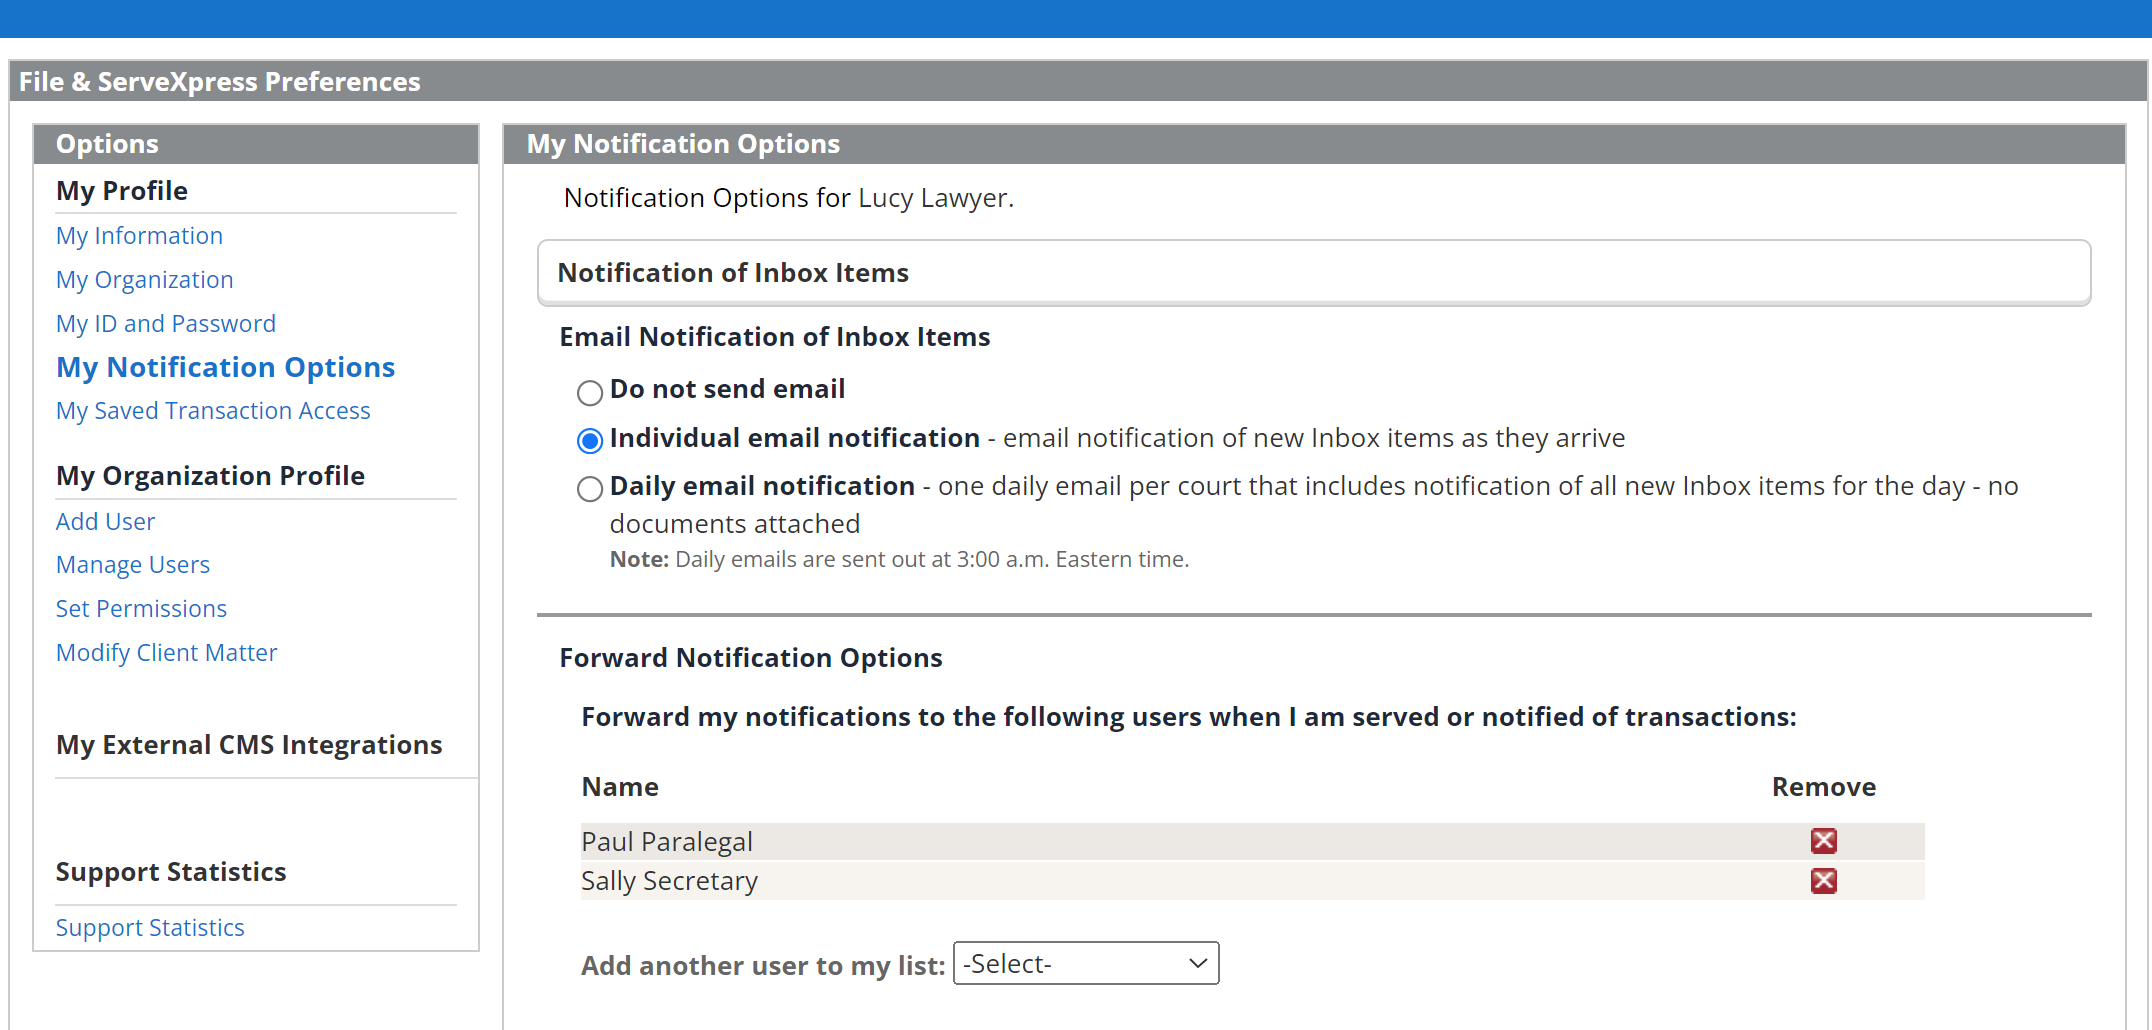Click the Options panel header

[x=256, y=144]
